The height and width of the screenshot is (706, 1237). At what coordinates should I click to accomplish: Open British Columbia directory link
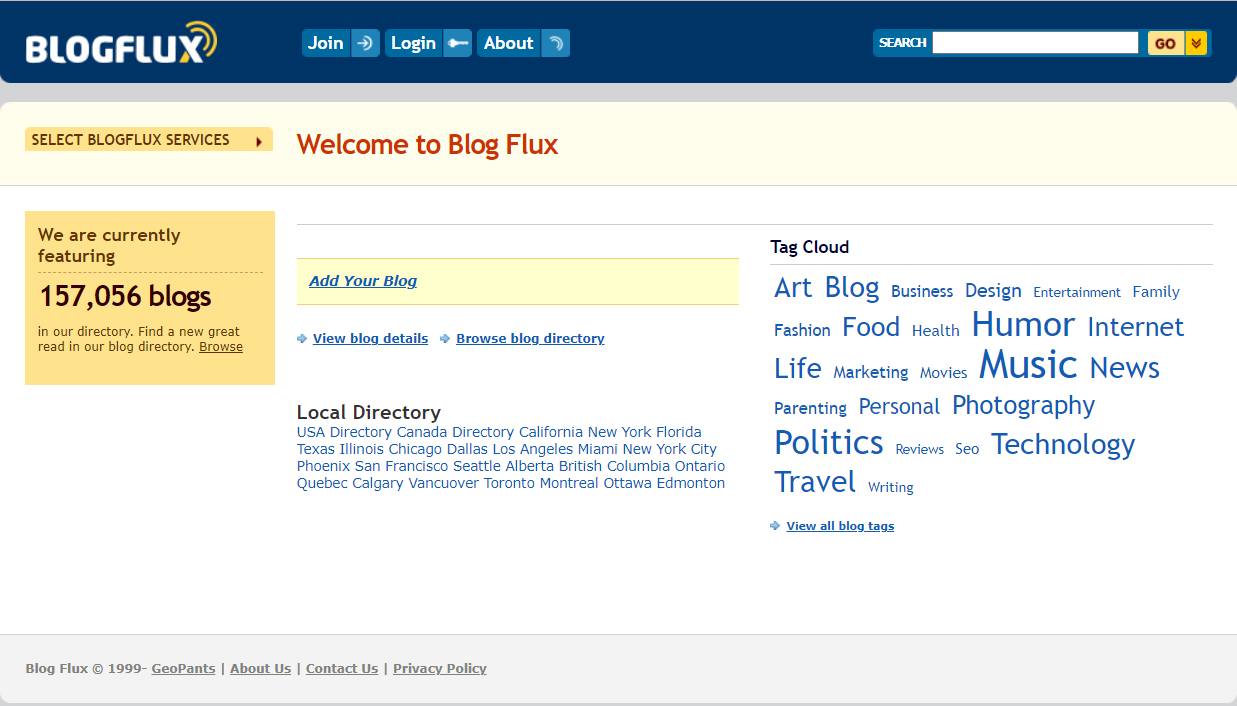615,466
